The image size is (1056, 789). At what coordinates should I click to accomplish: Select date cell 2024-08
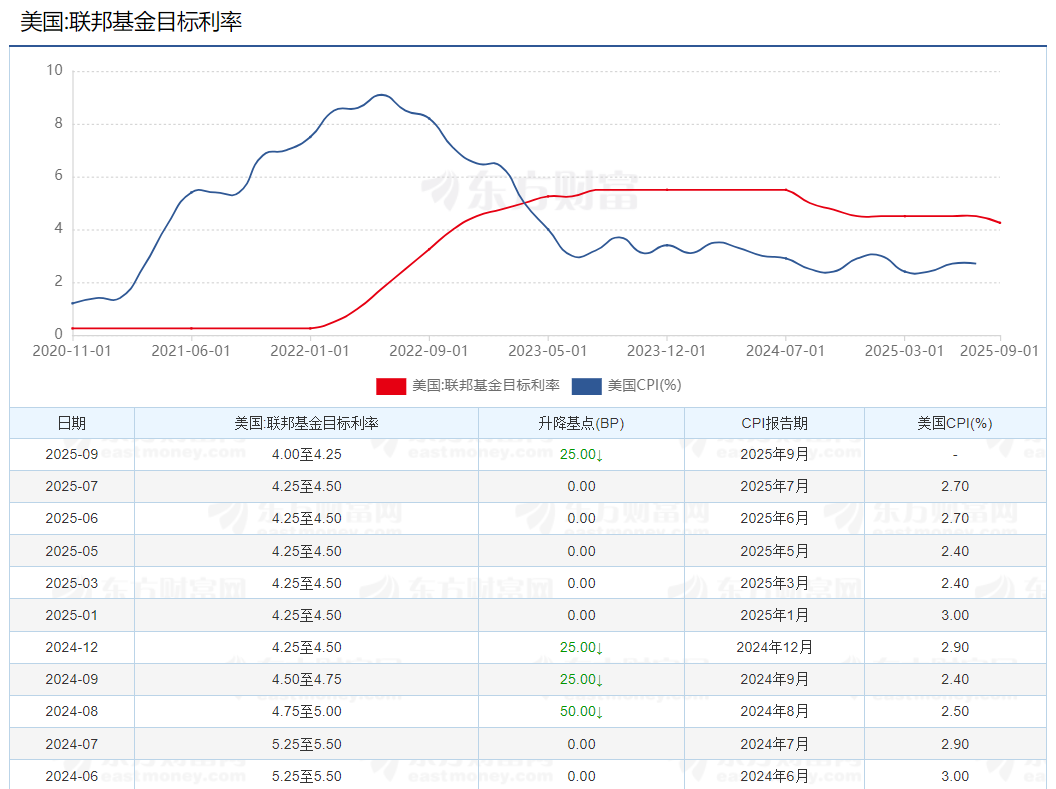[x=71, y=711]
